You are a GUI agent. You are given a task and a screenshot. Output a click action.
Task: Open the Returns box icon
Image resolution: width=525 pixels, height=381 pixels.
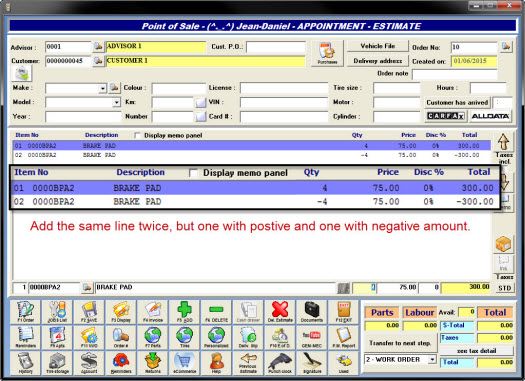[153, 363]
